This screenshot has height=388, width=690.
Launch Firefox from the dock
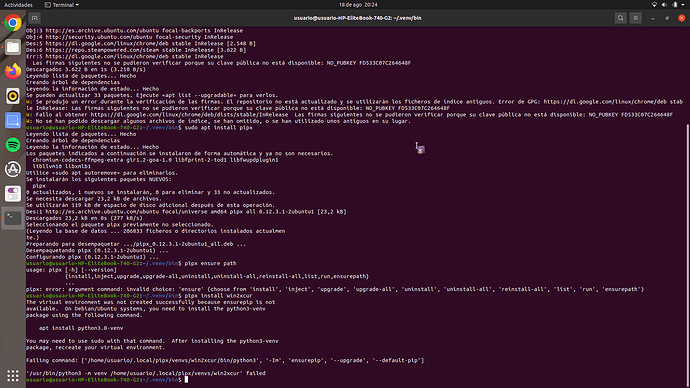pos(13,71)
